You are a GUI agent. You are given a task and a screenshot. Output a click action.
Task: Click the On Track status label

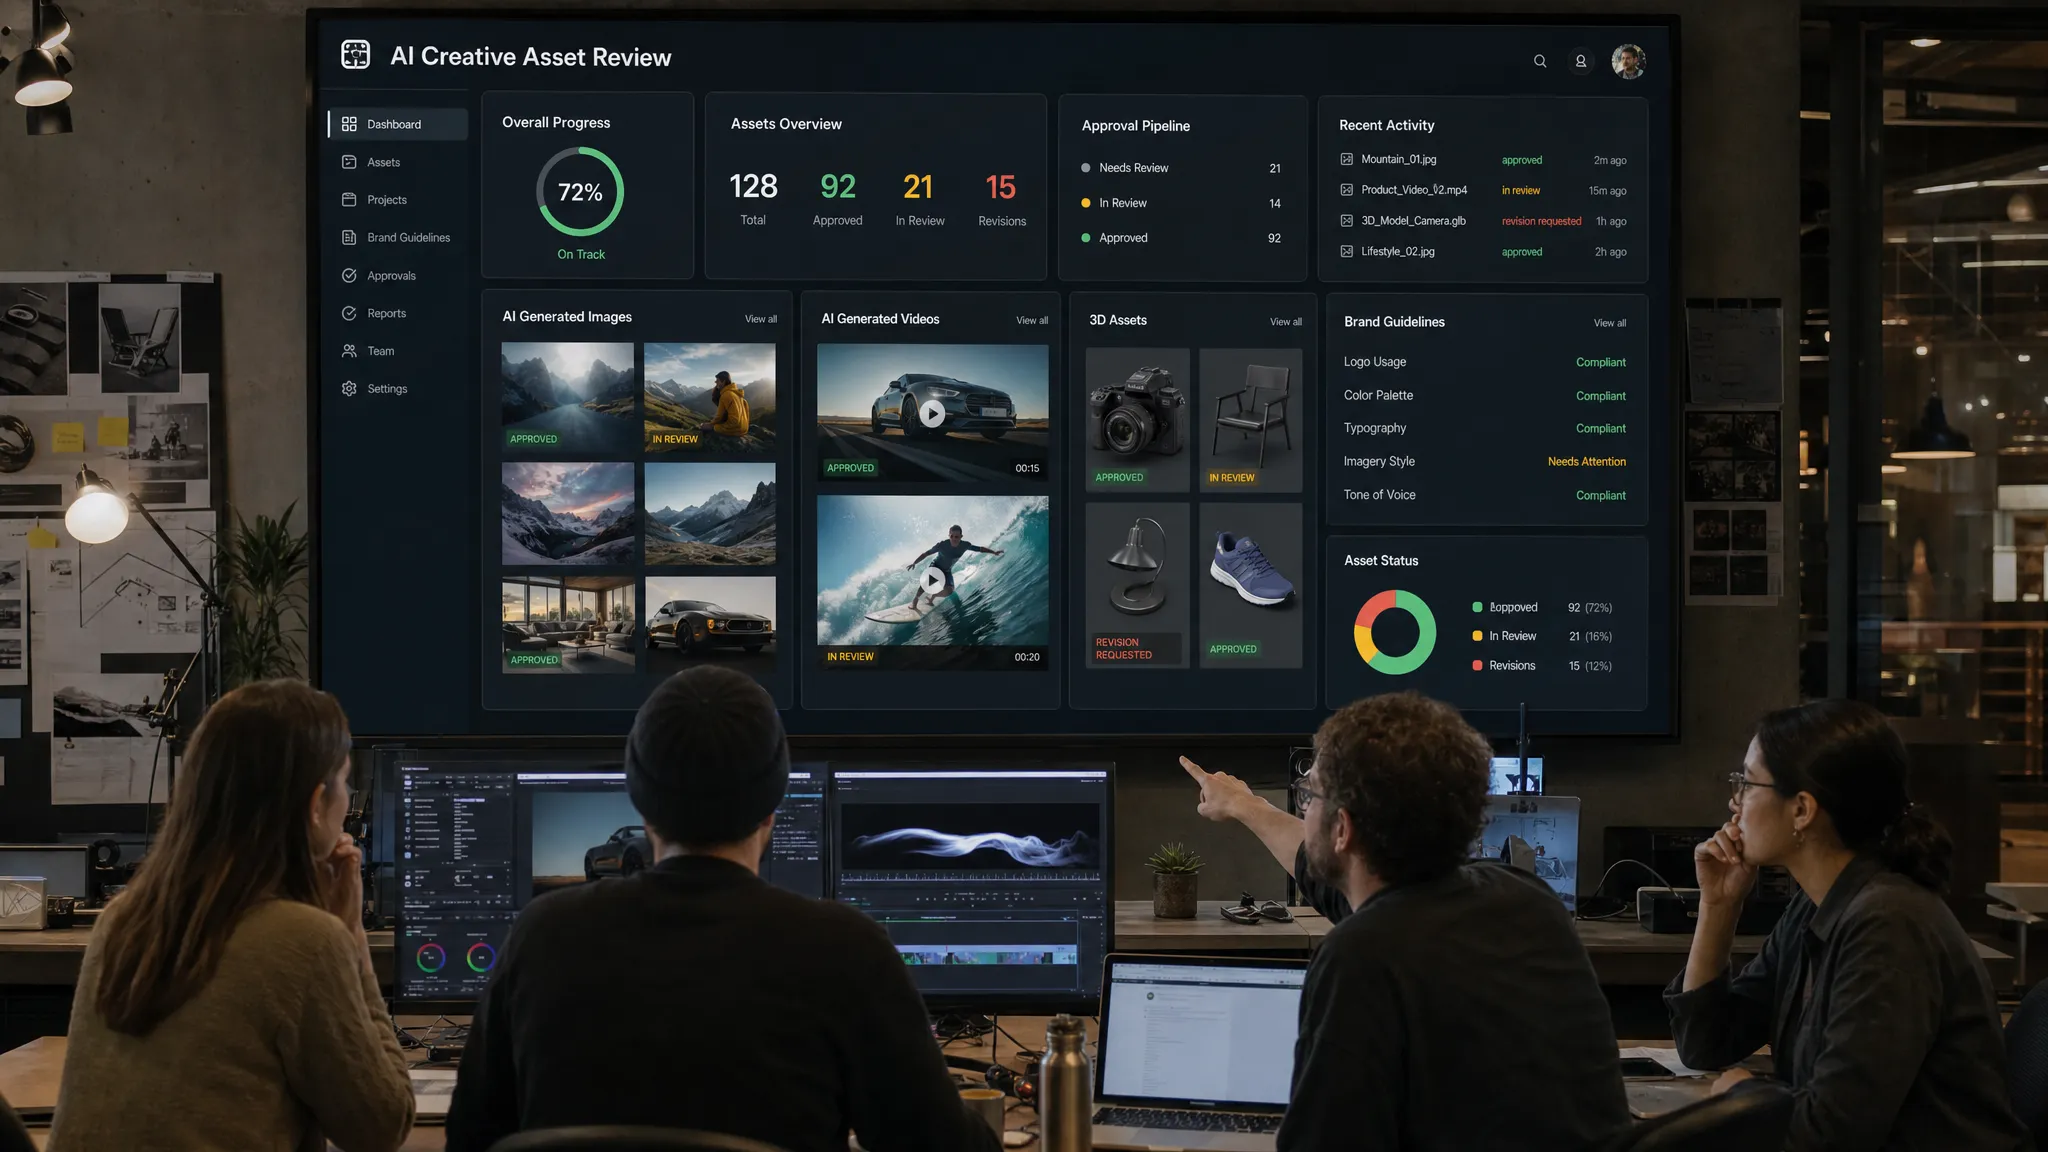(581, 254)
